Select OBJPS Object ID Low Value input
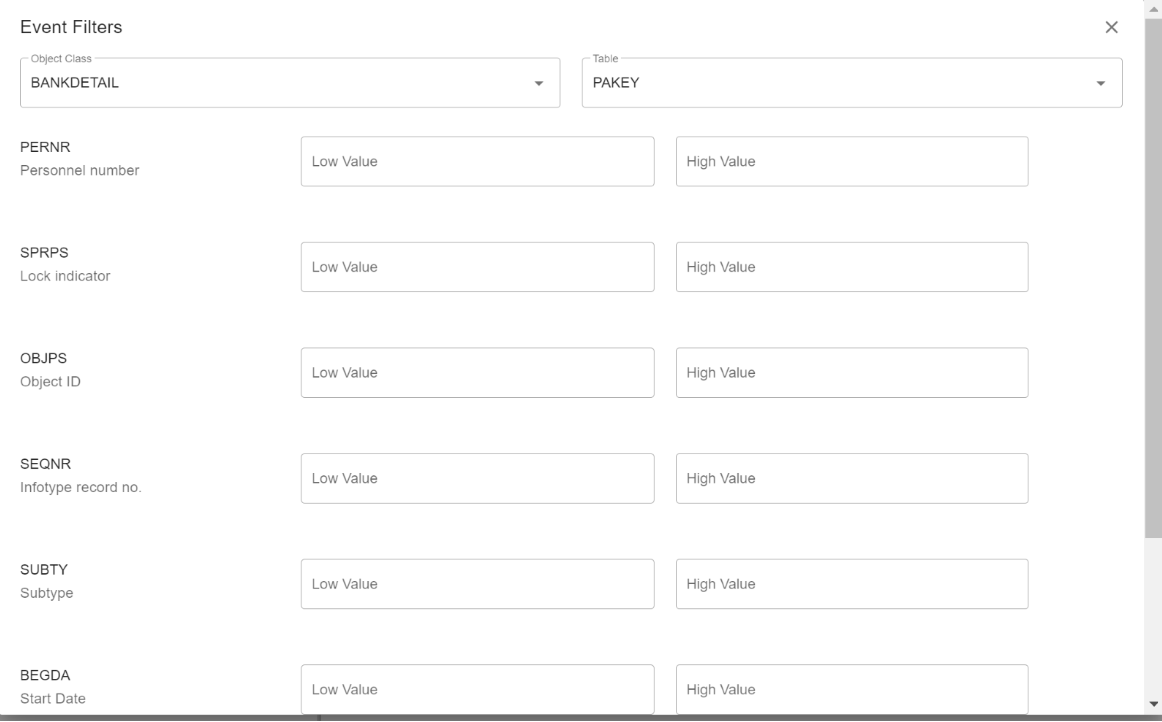Image resolution: width=1162 pixels, height=722 pixels. pyautogui.click(x=477, y=373)
